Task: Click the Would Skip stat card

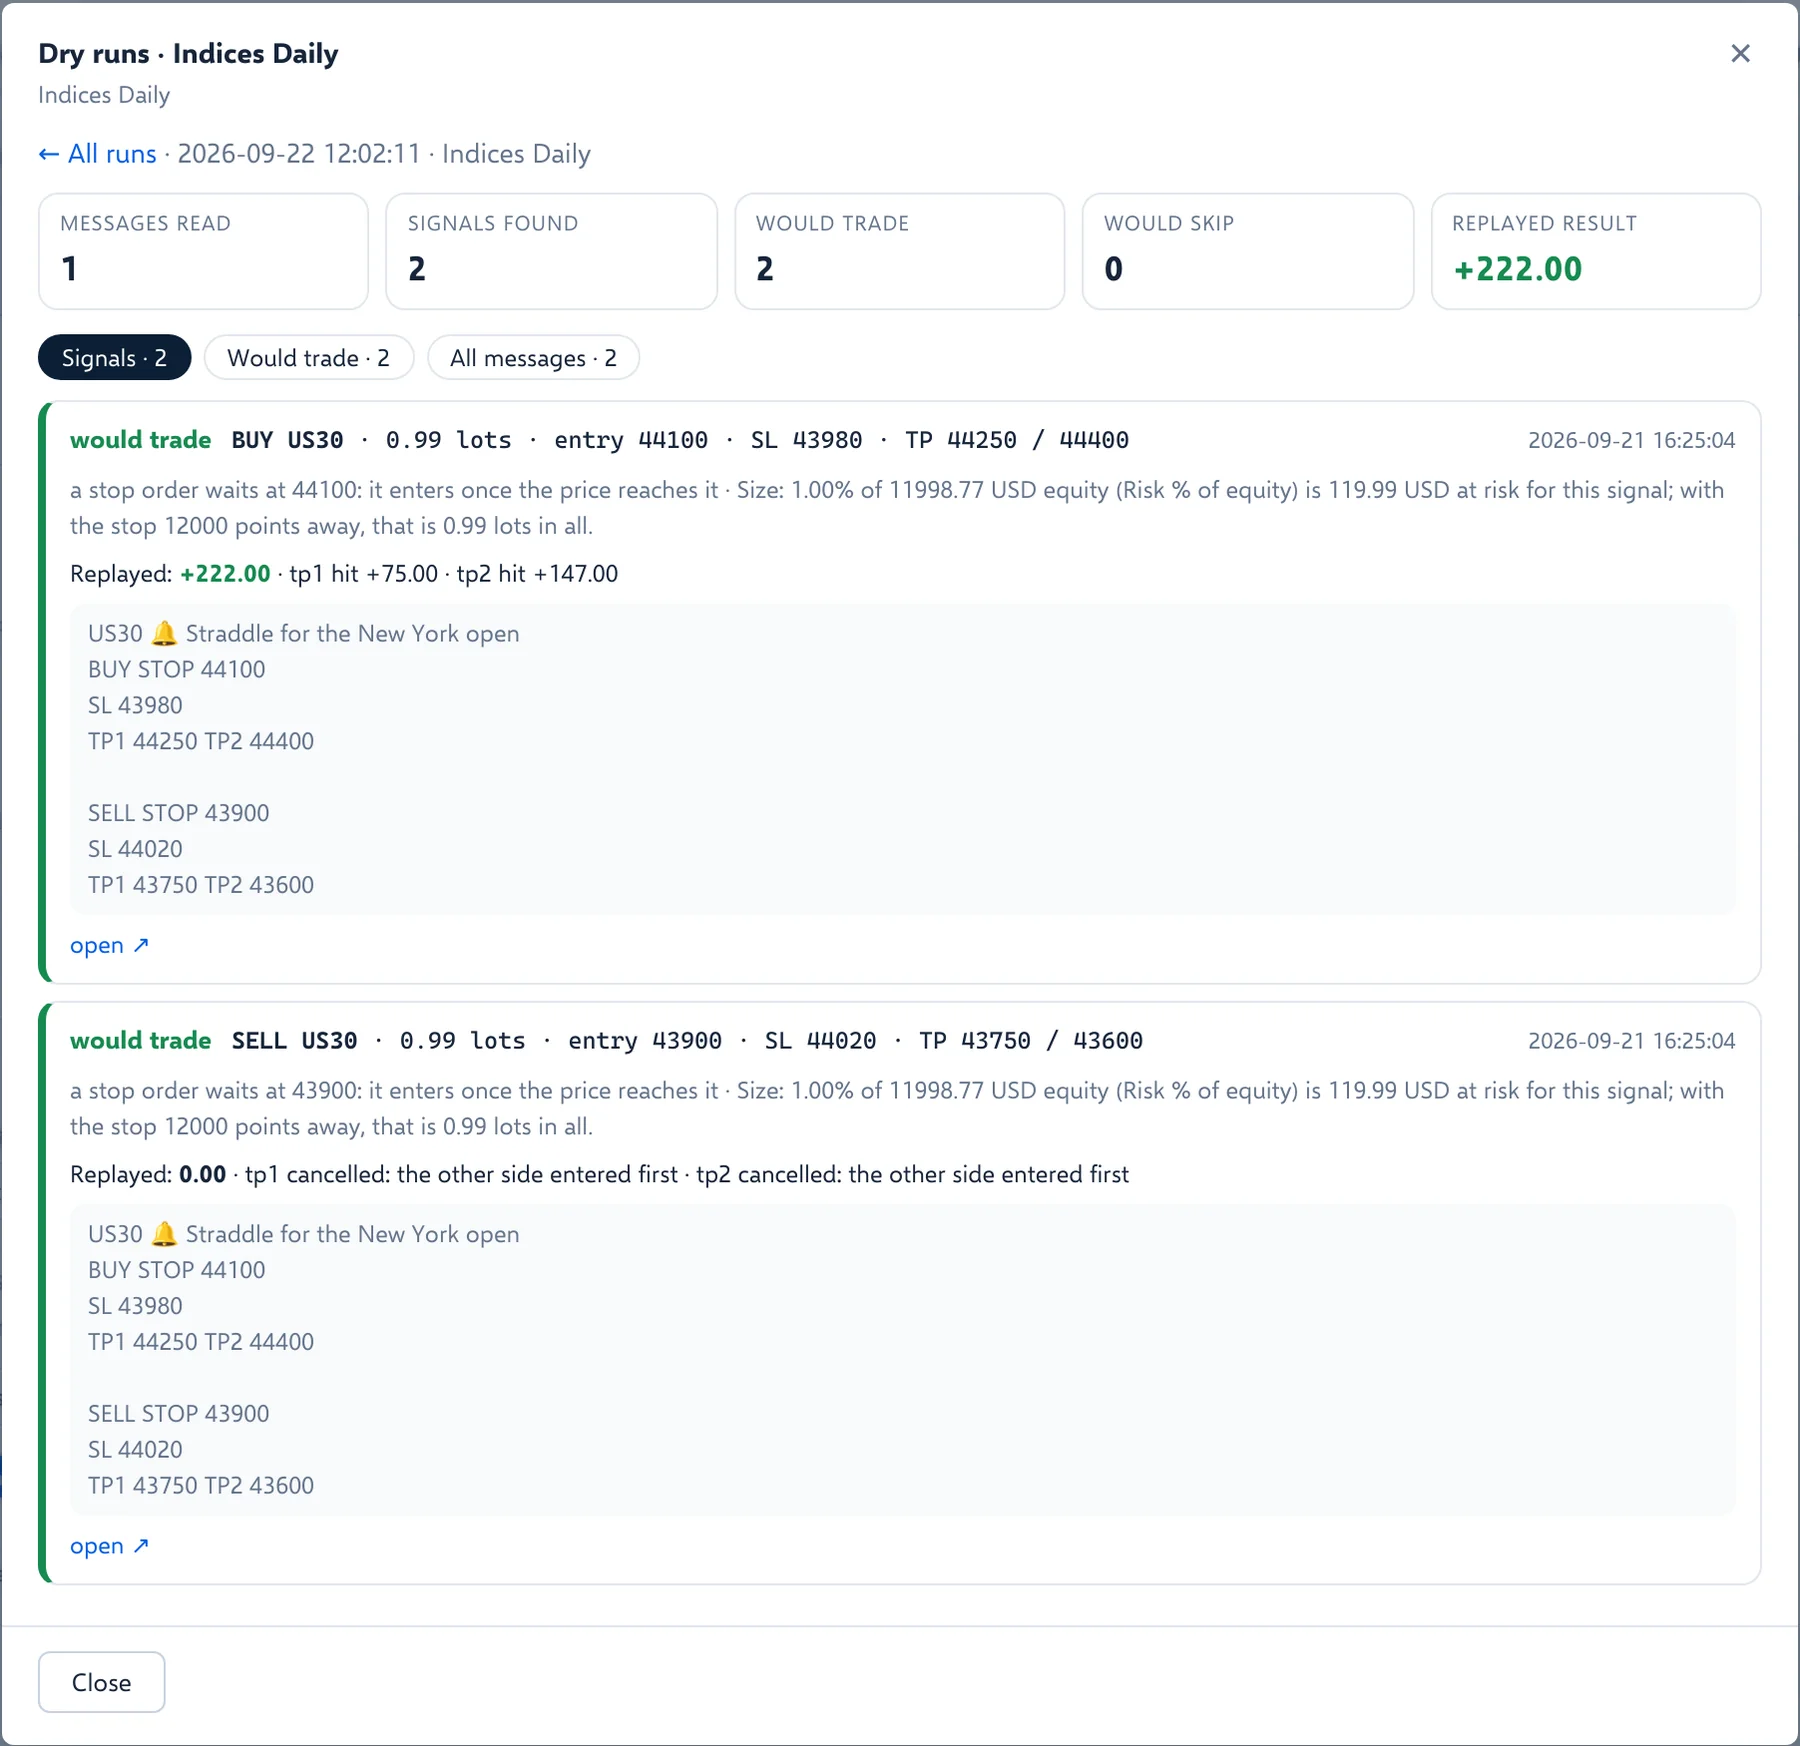Action: point(1247,251)
